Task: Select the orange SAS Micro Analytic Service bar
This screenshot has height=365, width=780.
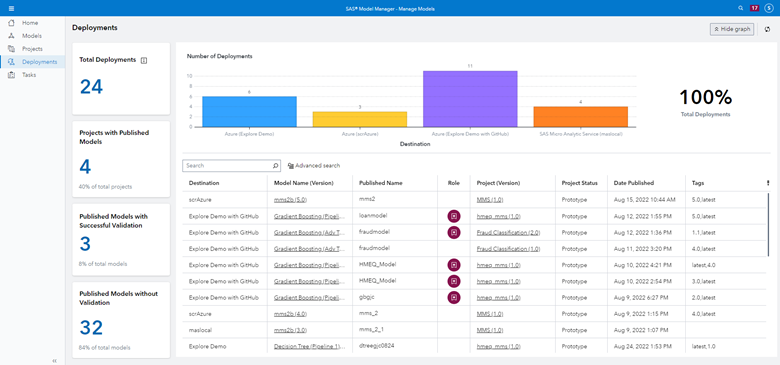Action: [581, 116]
